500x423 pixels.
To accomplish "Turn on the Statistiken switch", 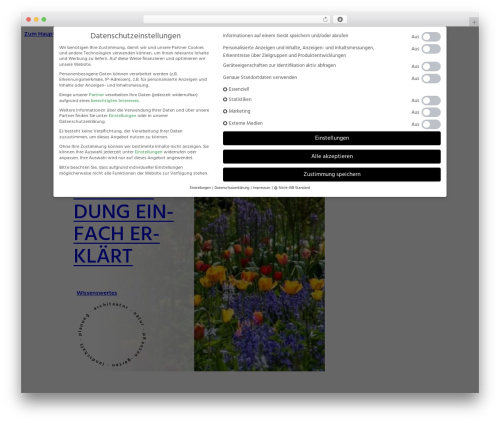I will (431, 100).
